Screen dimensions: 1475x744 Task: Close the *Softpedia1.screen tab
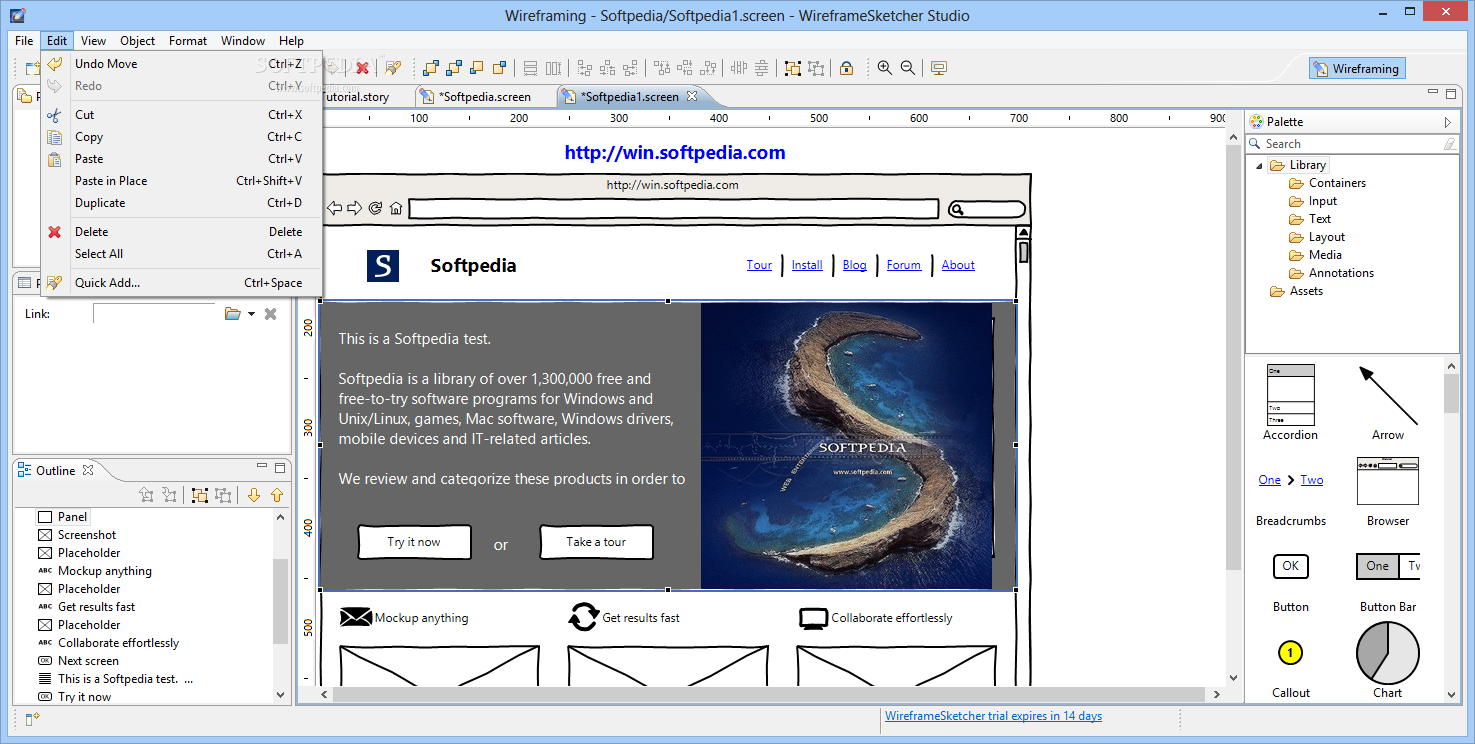(x=692, y=96)
